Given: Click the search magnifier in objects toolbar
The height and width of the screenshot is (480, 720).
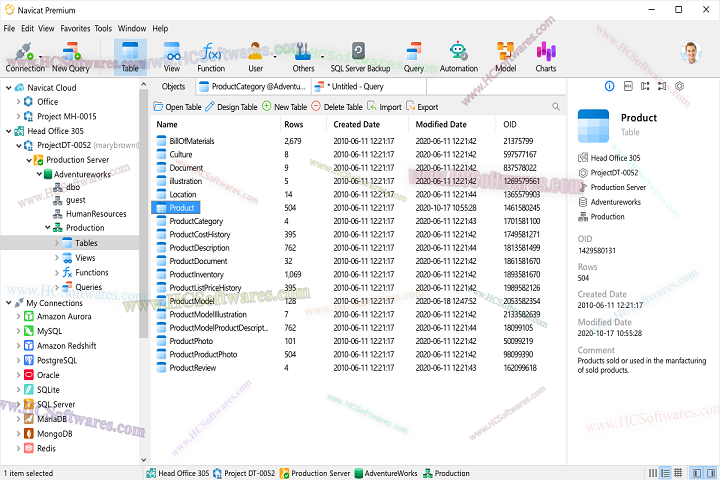Looking at the screenshot, I should 556,107.
